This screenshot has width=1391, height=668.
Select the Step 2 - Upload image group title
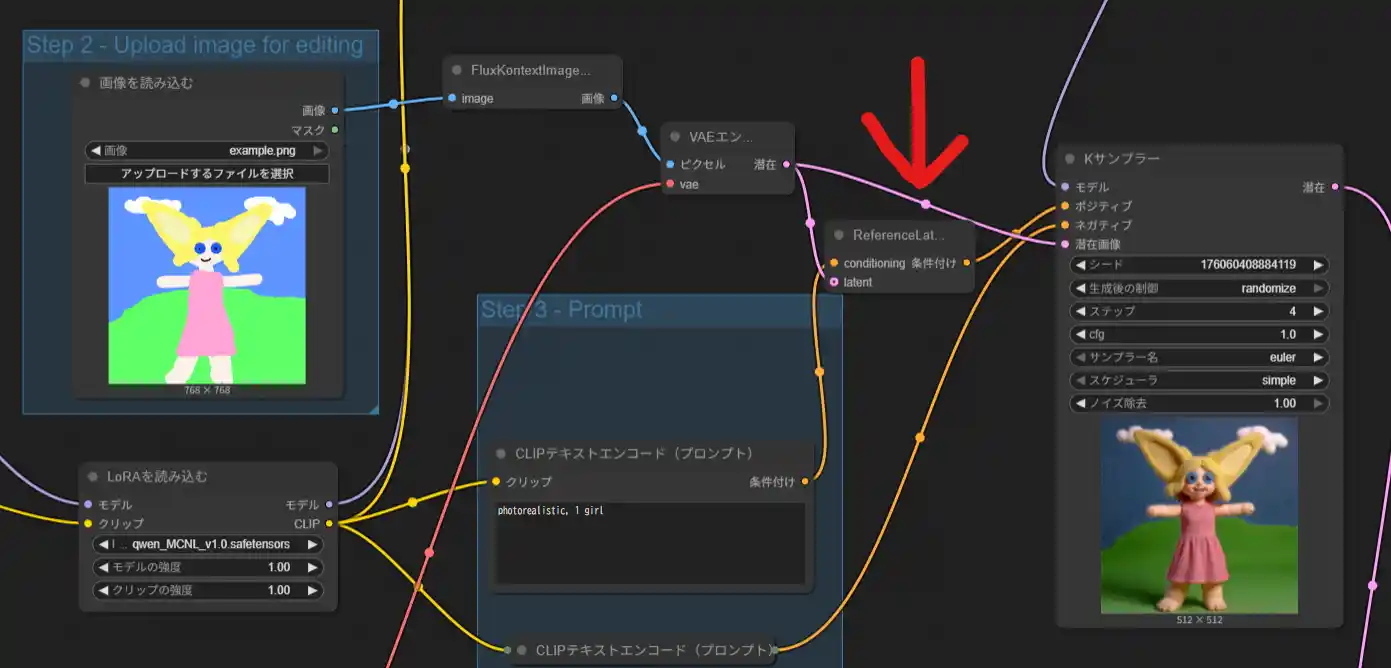tap(195, 45)
